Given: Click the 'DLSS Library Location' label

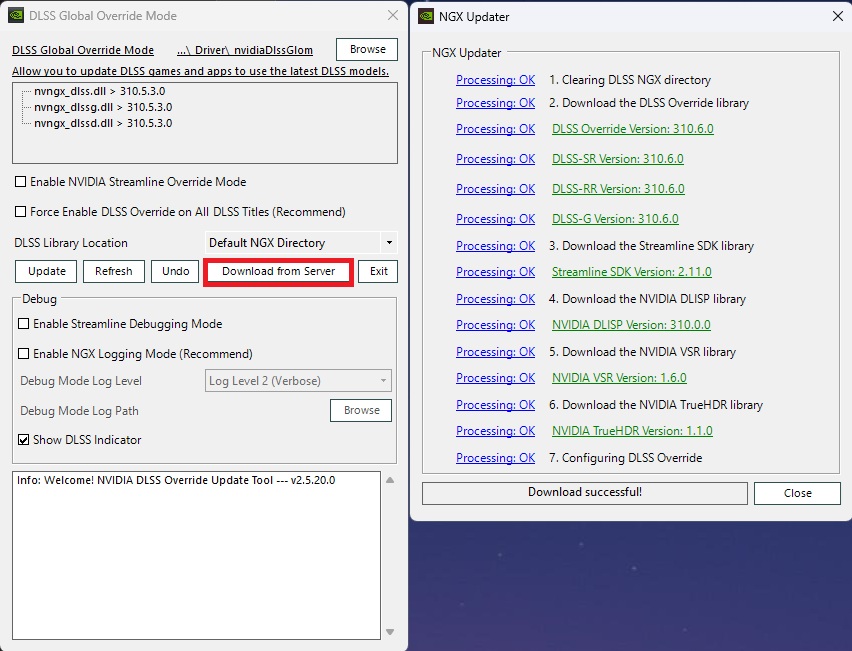Looking at the screenshot, I should tap(71, 243).
